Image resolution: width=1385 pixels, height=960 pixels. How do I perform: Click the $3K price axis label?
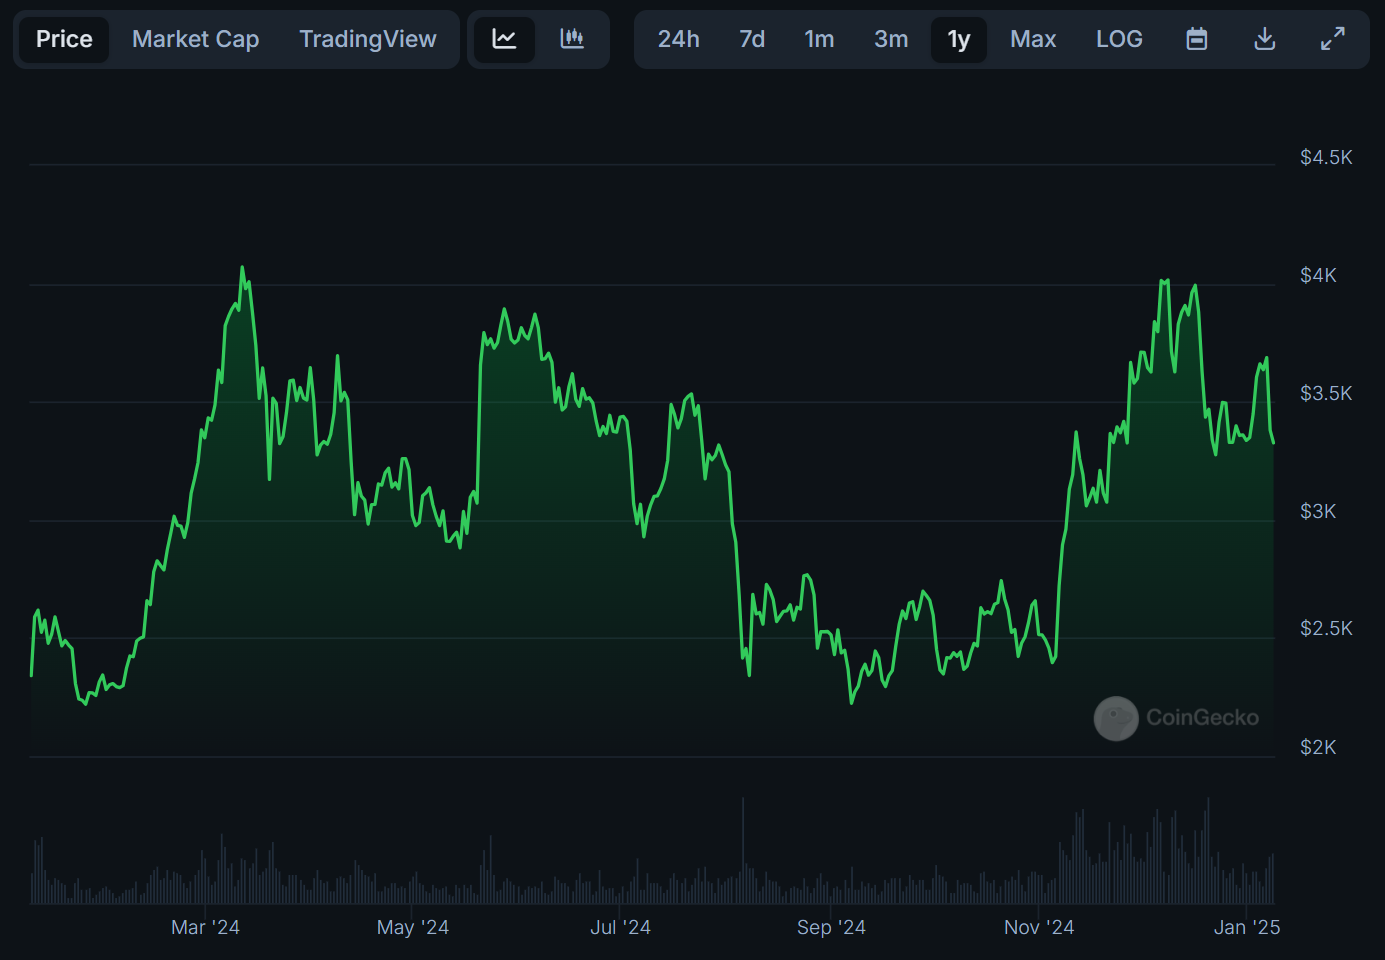pyautogui.click(x=1318, y=511)
